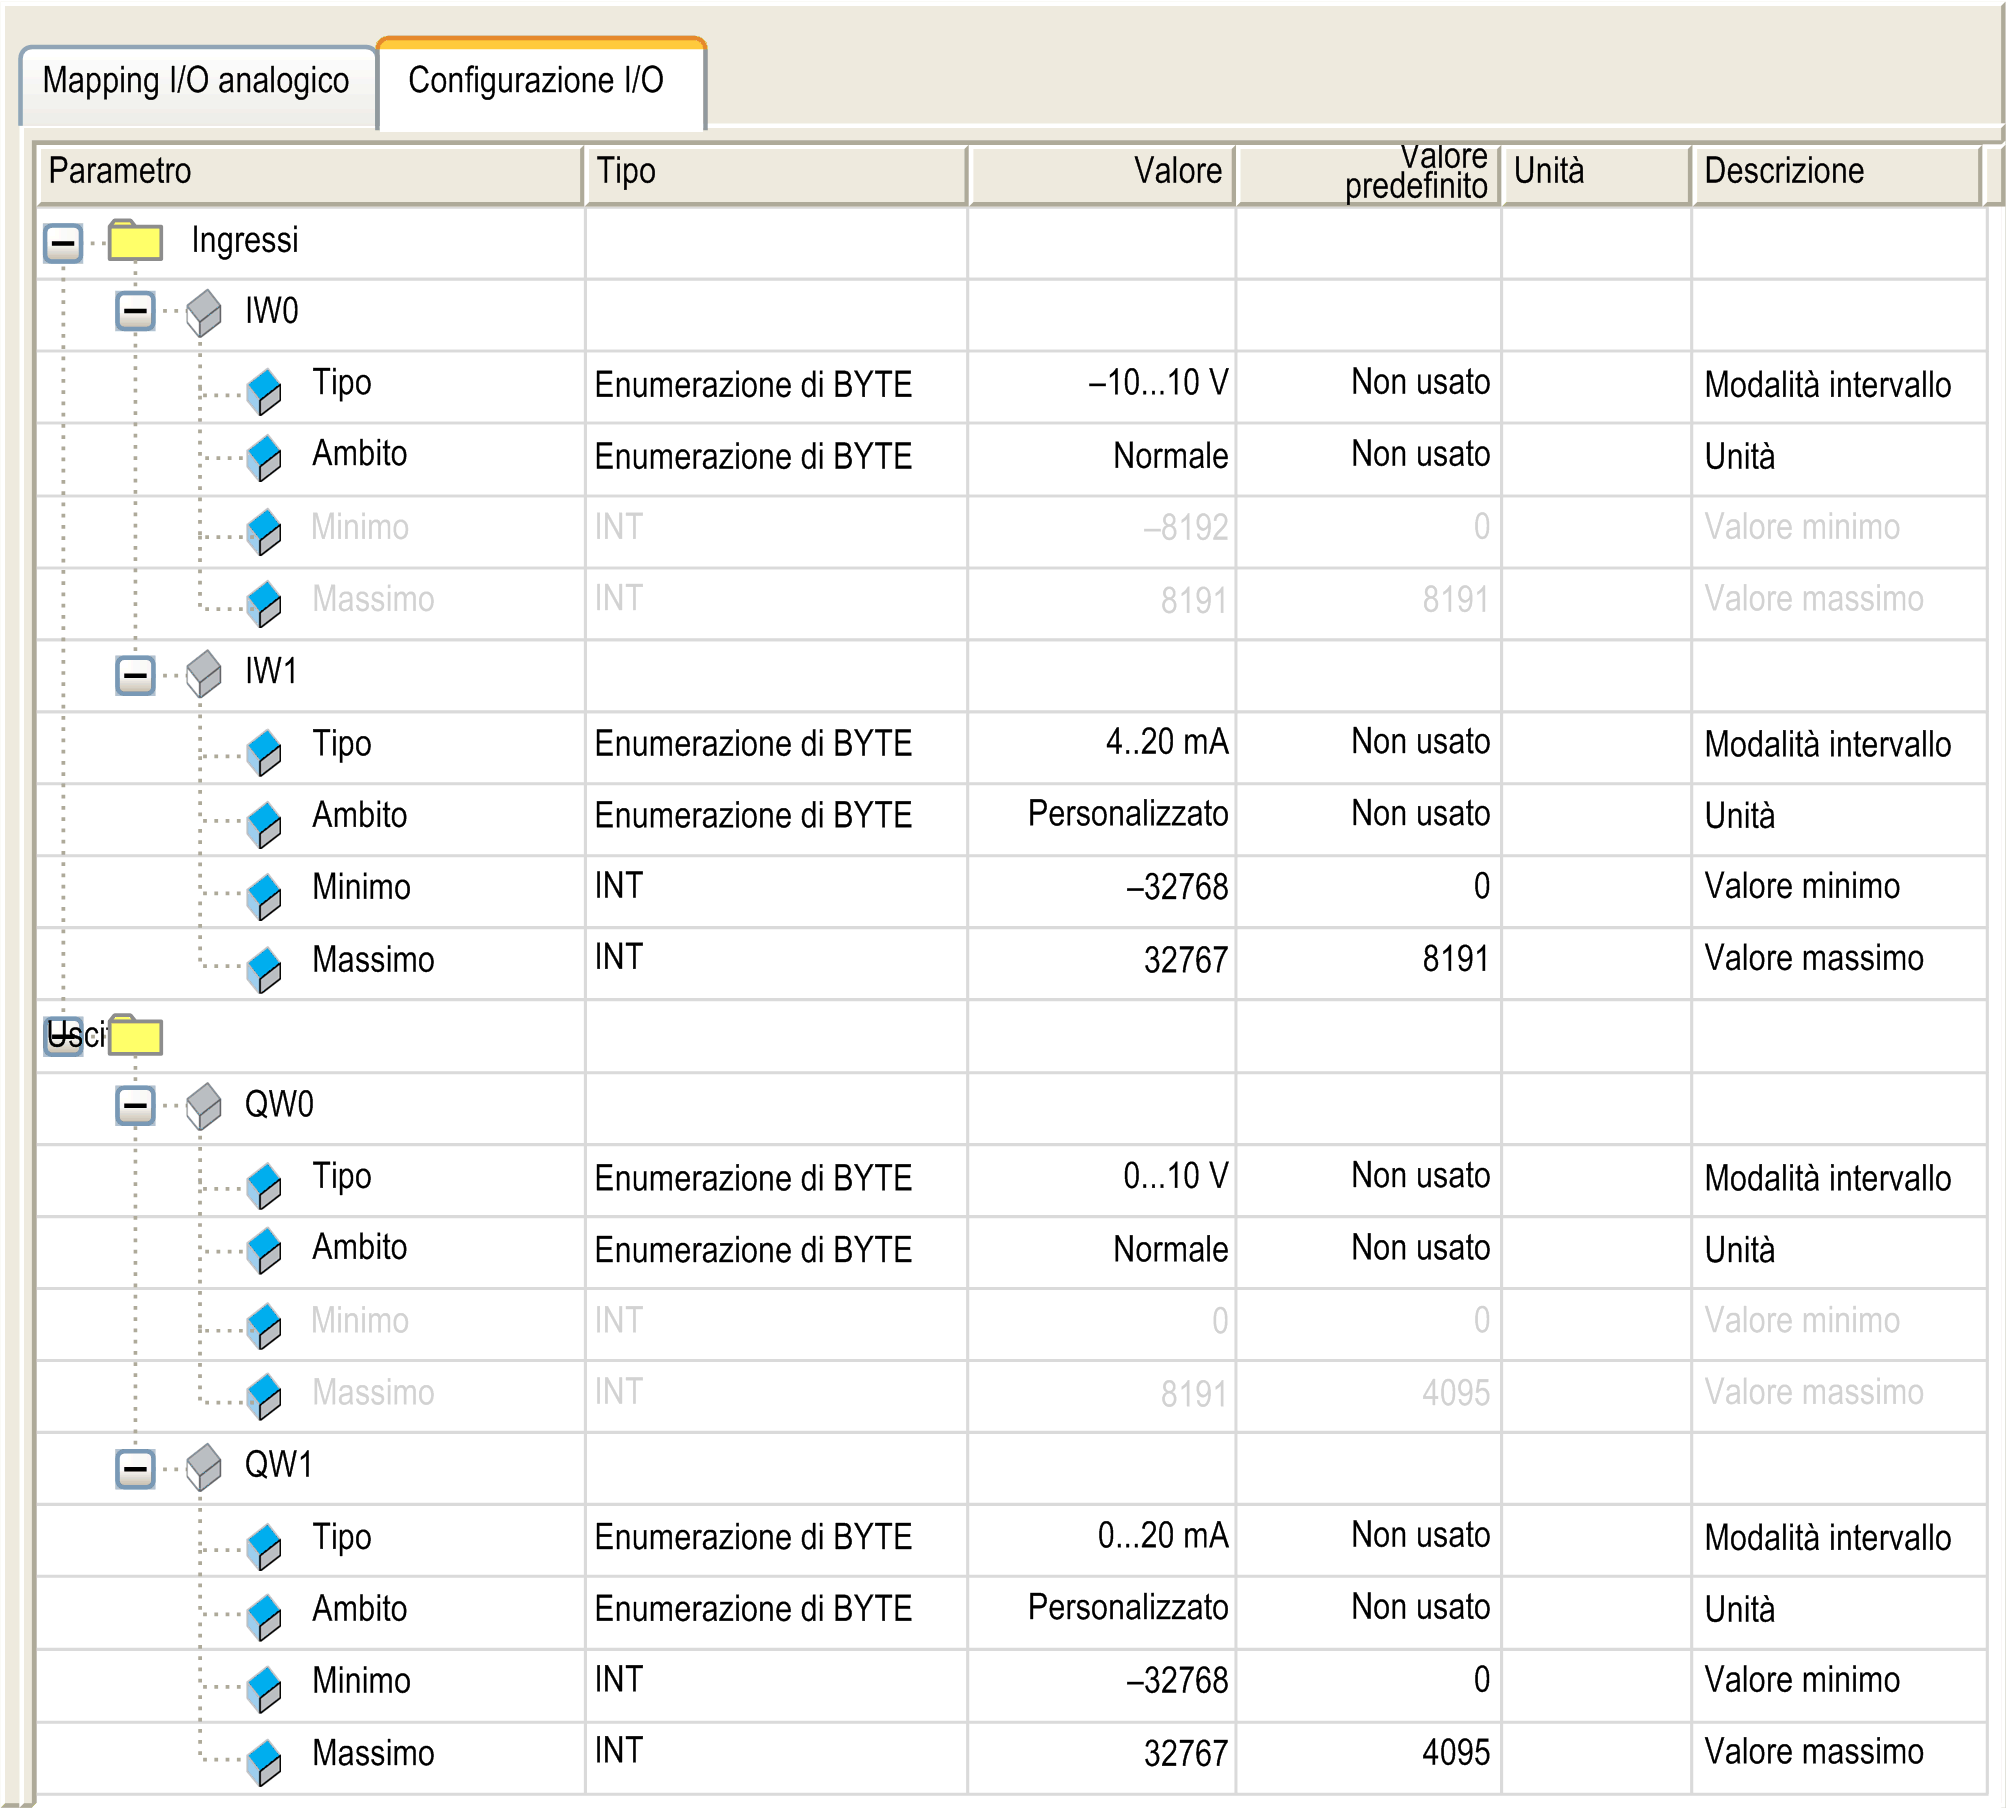
Task: Click the gray QW0 cube icon
Action: (x=204, y=1106)
